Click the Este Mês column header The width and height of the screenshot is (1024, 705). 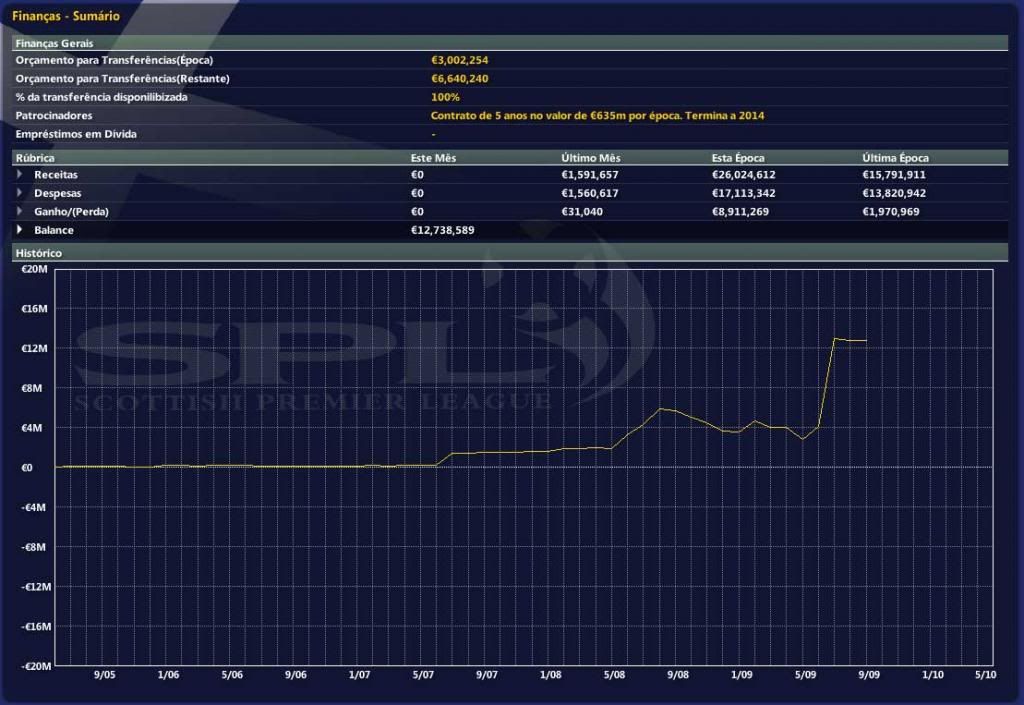pyautogui.click(x=434, y=158)
